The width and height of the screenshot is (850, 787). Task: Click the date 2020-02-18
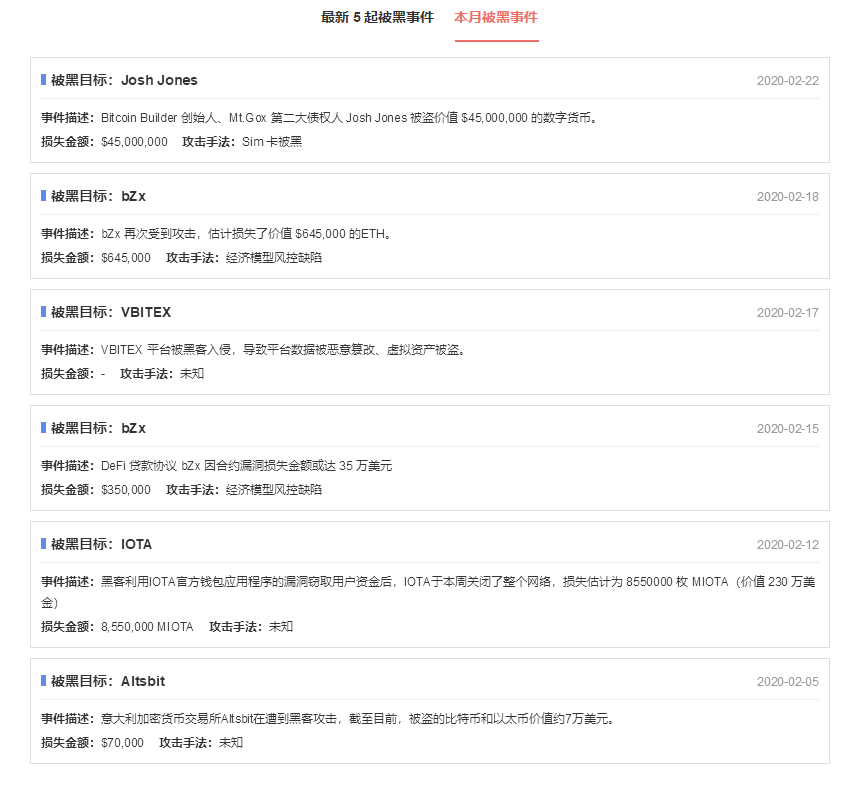(x=788, y=197)
